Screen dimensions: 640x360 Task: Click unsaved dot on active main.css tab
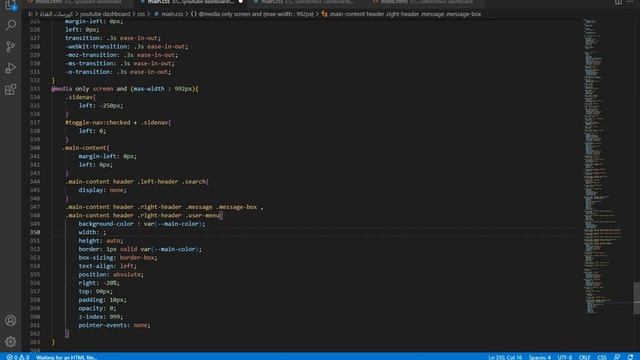240,2
